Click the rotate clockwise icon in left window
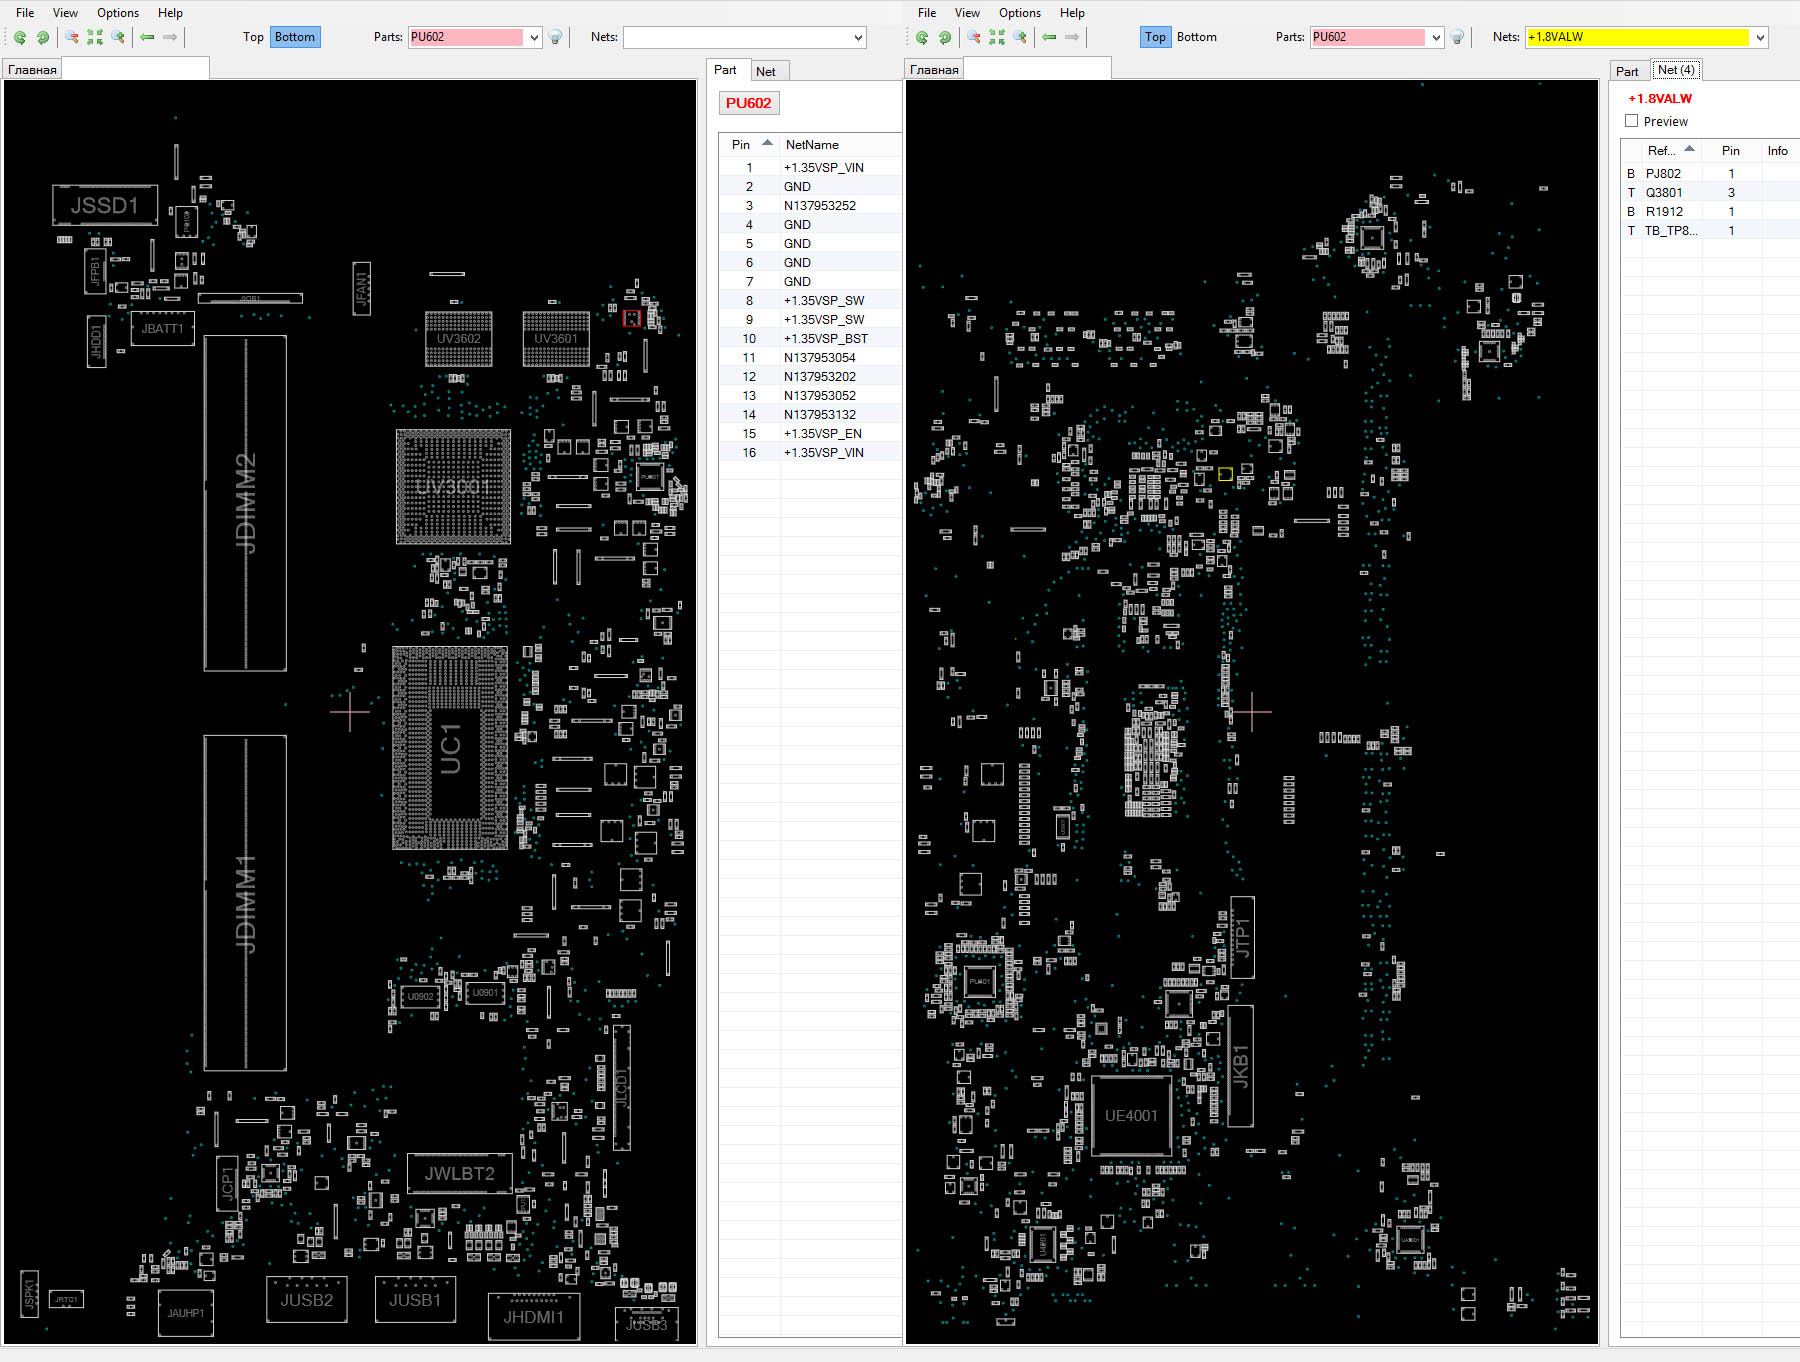 (x=42, y=37)
